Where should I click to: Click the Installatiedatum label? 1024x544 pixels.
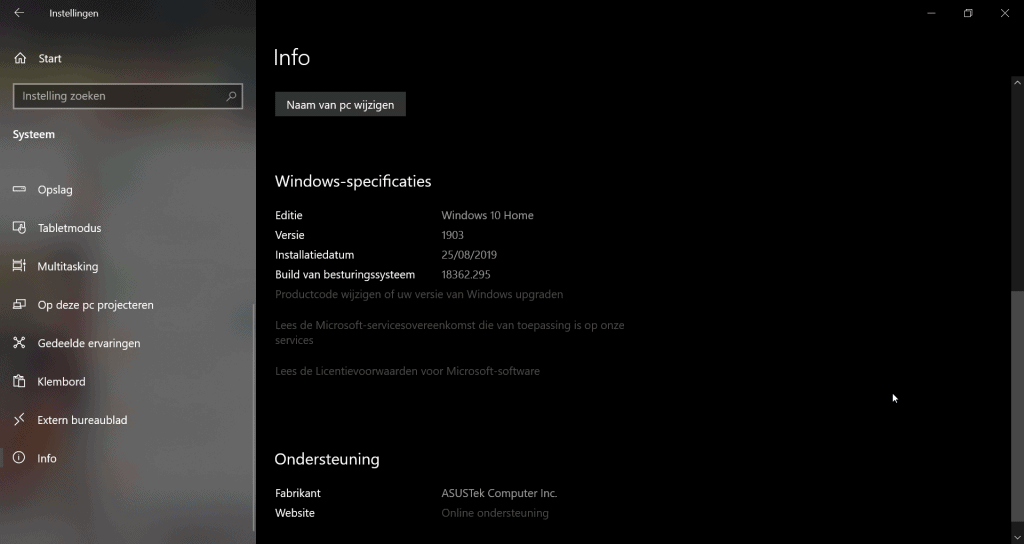(314, 255)
